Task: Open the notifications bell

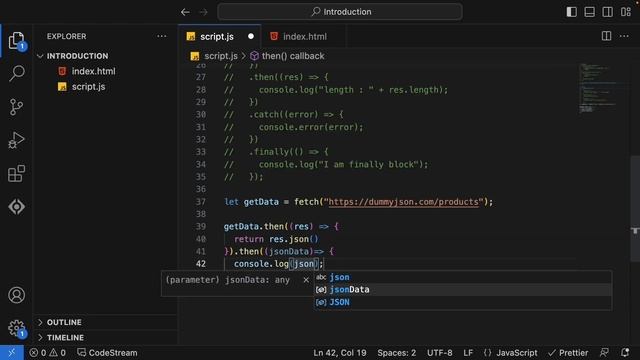Action: [625, 353]
